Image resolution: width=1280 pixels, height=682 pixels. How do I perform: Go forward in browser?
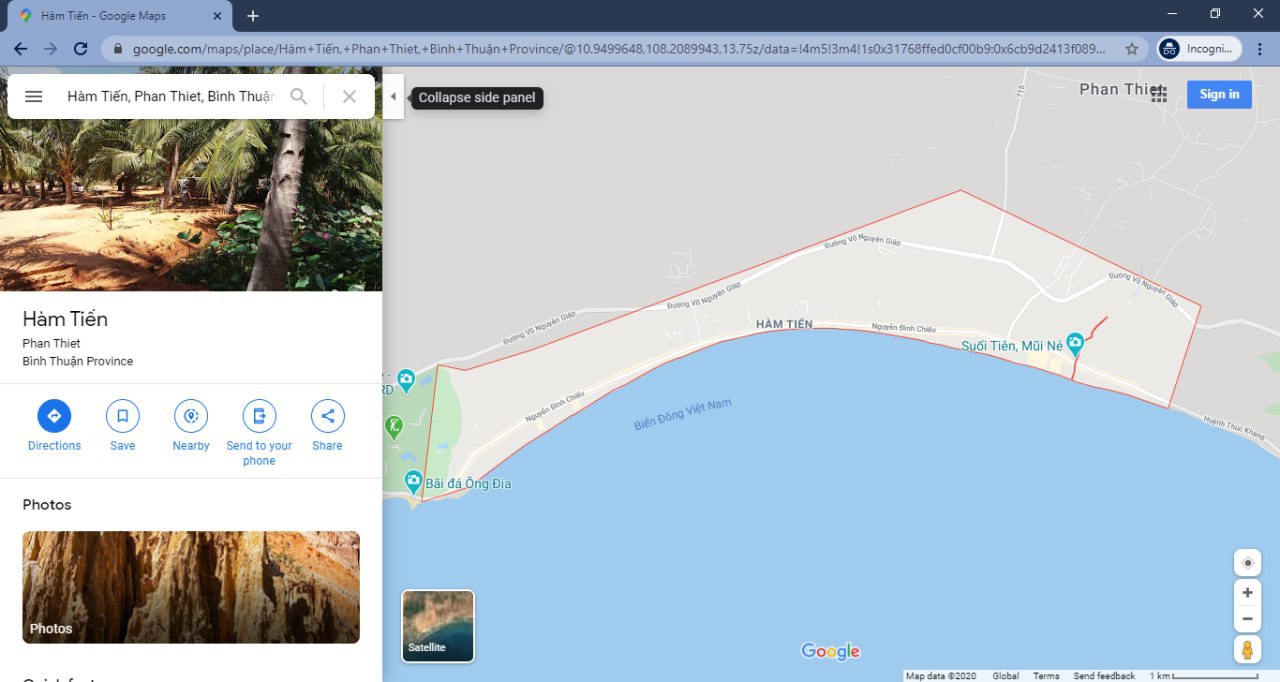pos(50,48)
